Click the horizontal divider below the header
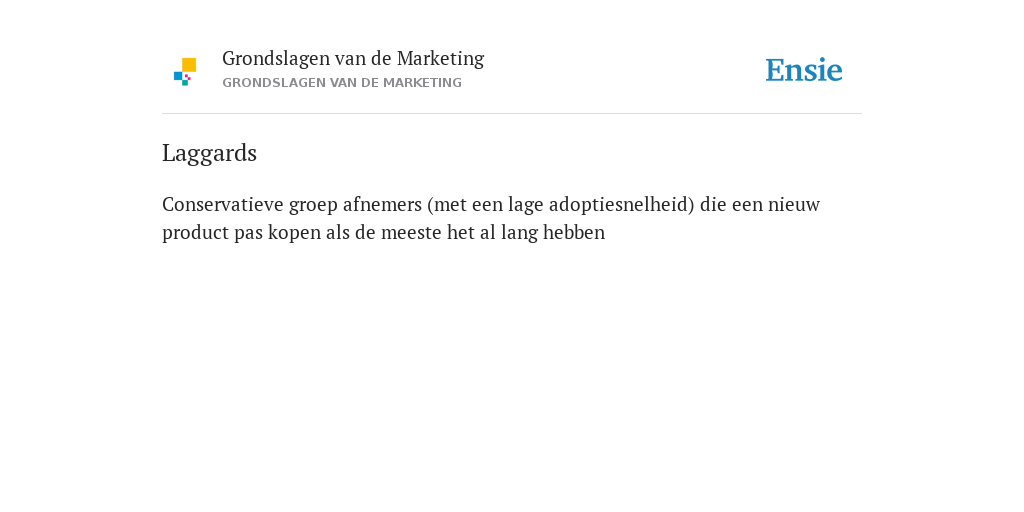The width and height of the screenshot is (1024, 512). click(x=512, y=114)
